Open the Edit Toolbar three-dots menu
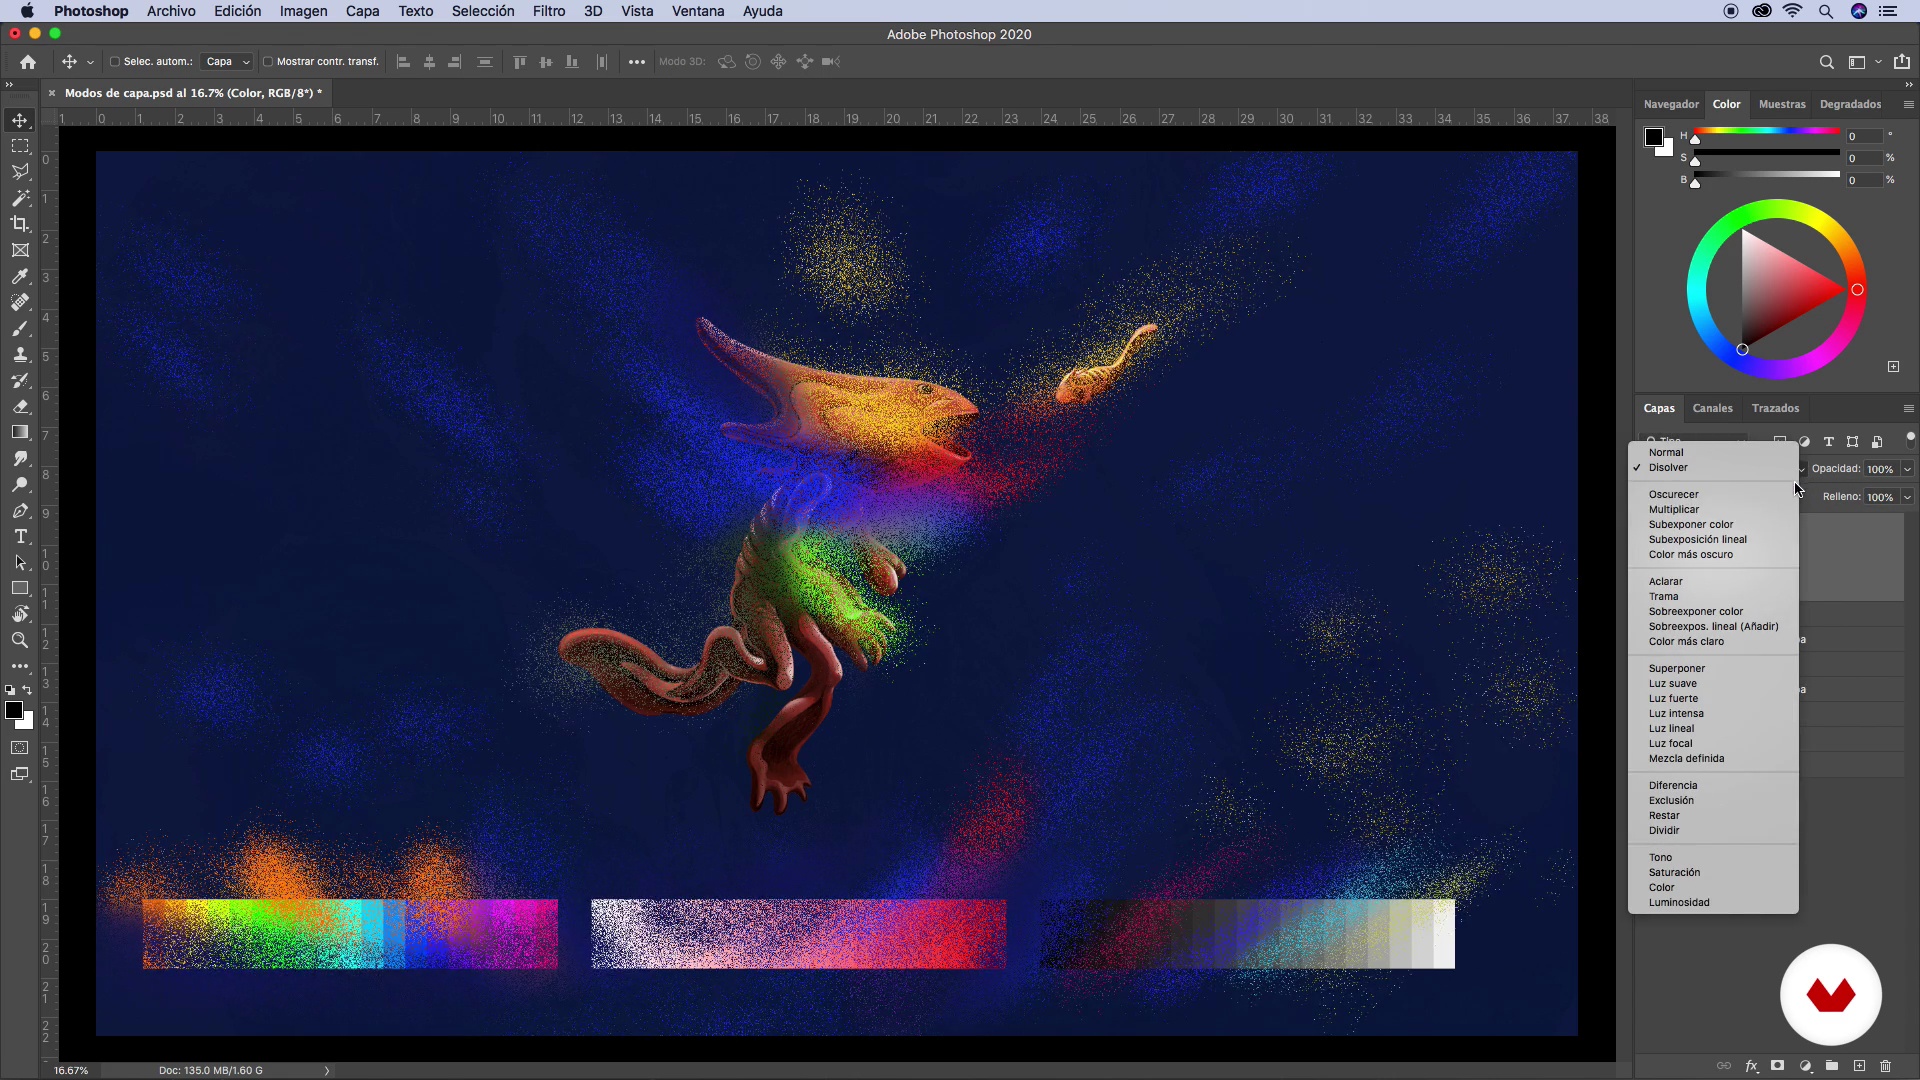 (20, 666)
